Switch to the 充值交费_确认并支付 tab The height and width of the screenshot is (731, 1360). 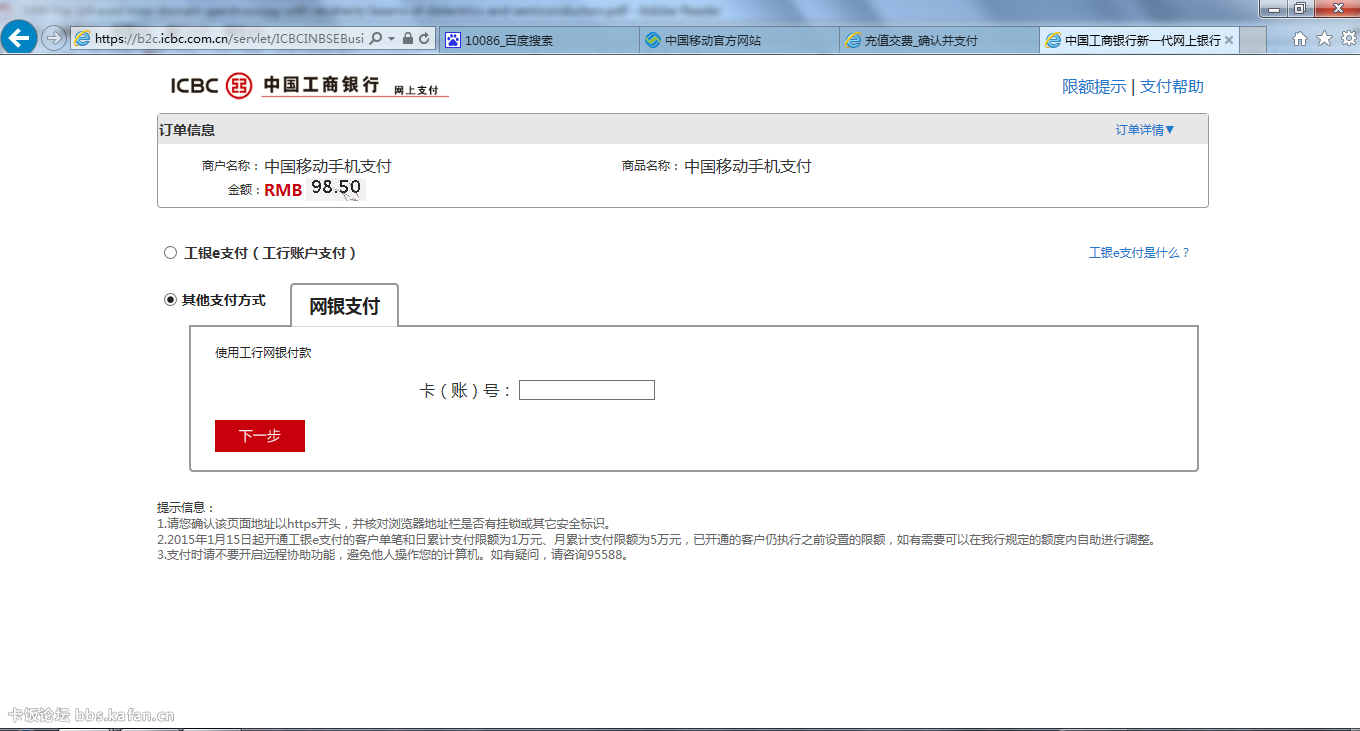tap(939, 40)
